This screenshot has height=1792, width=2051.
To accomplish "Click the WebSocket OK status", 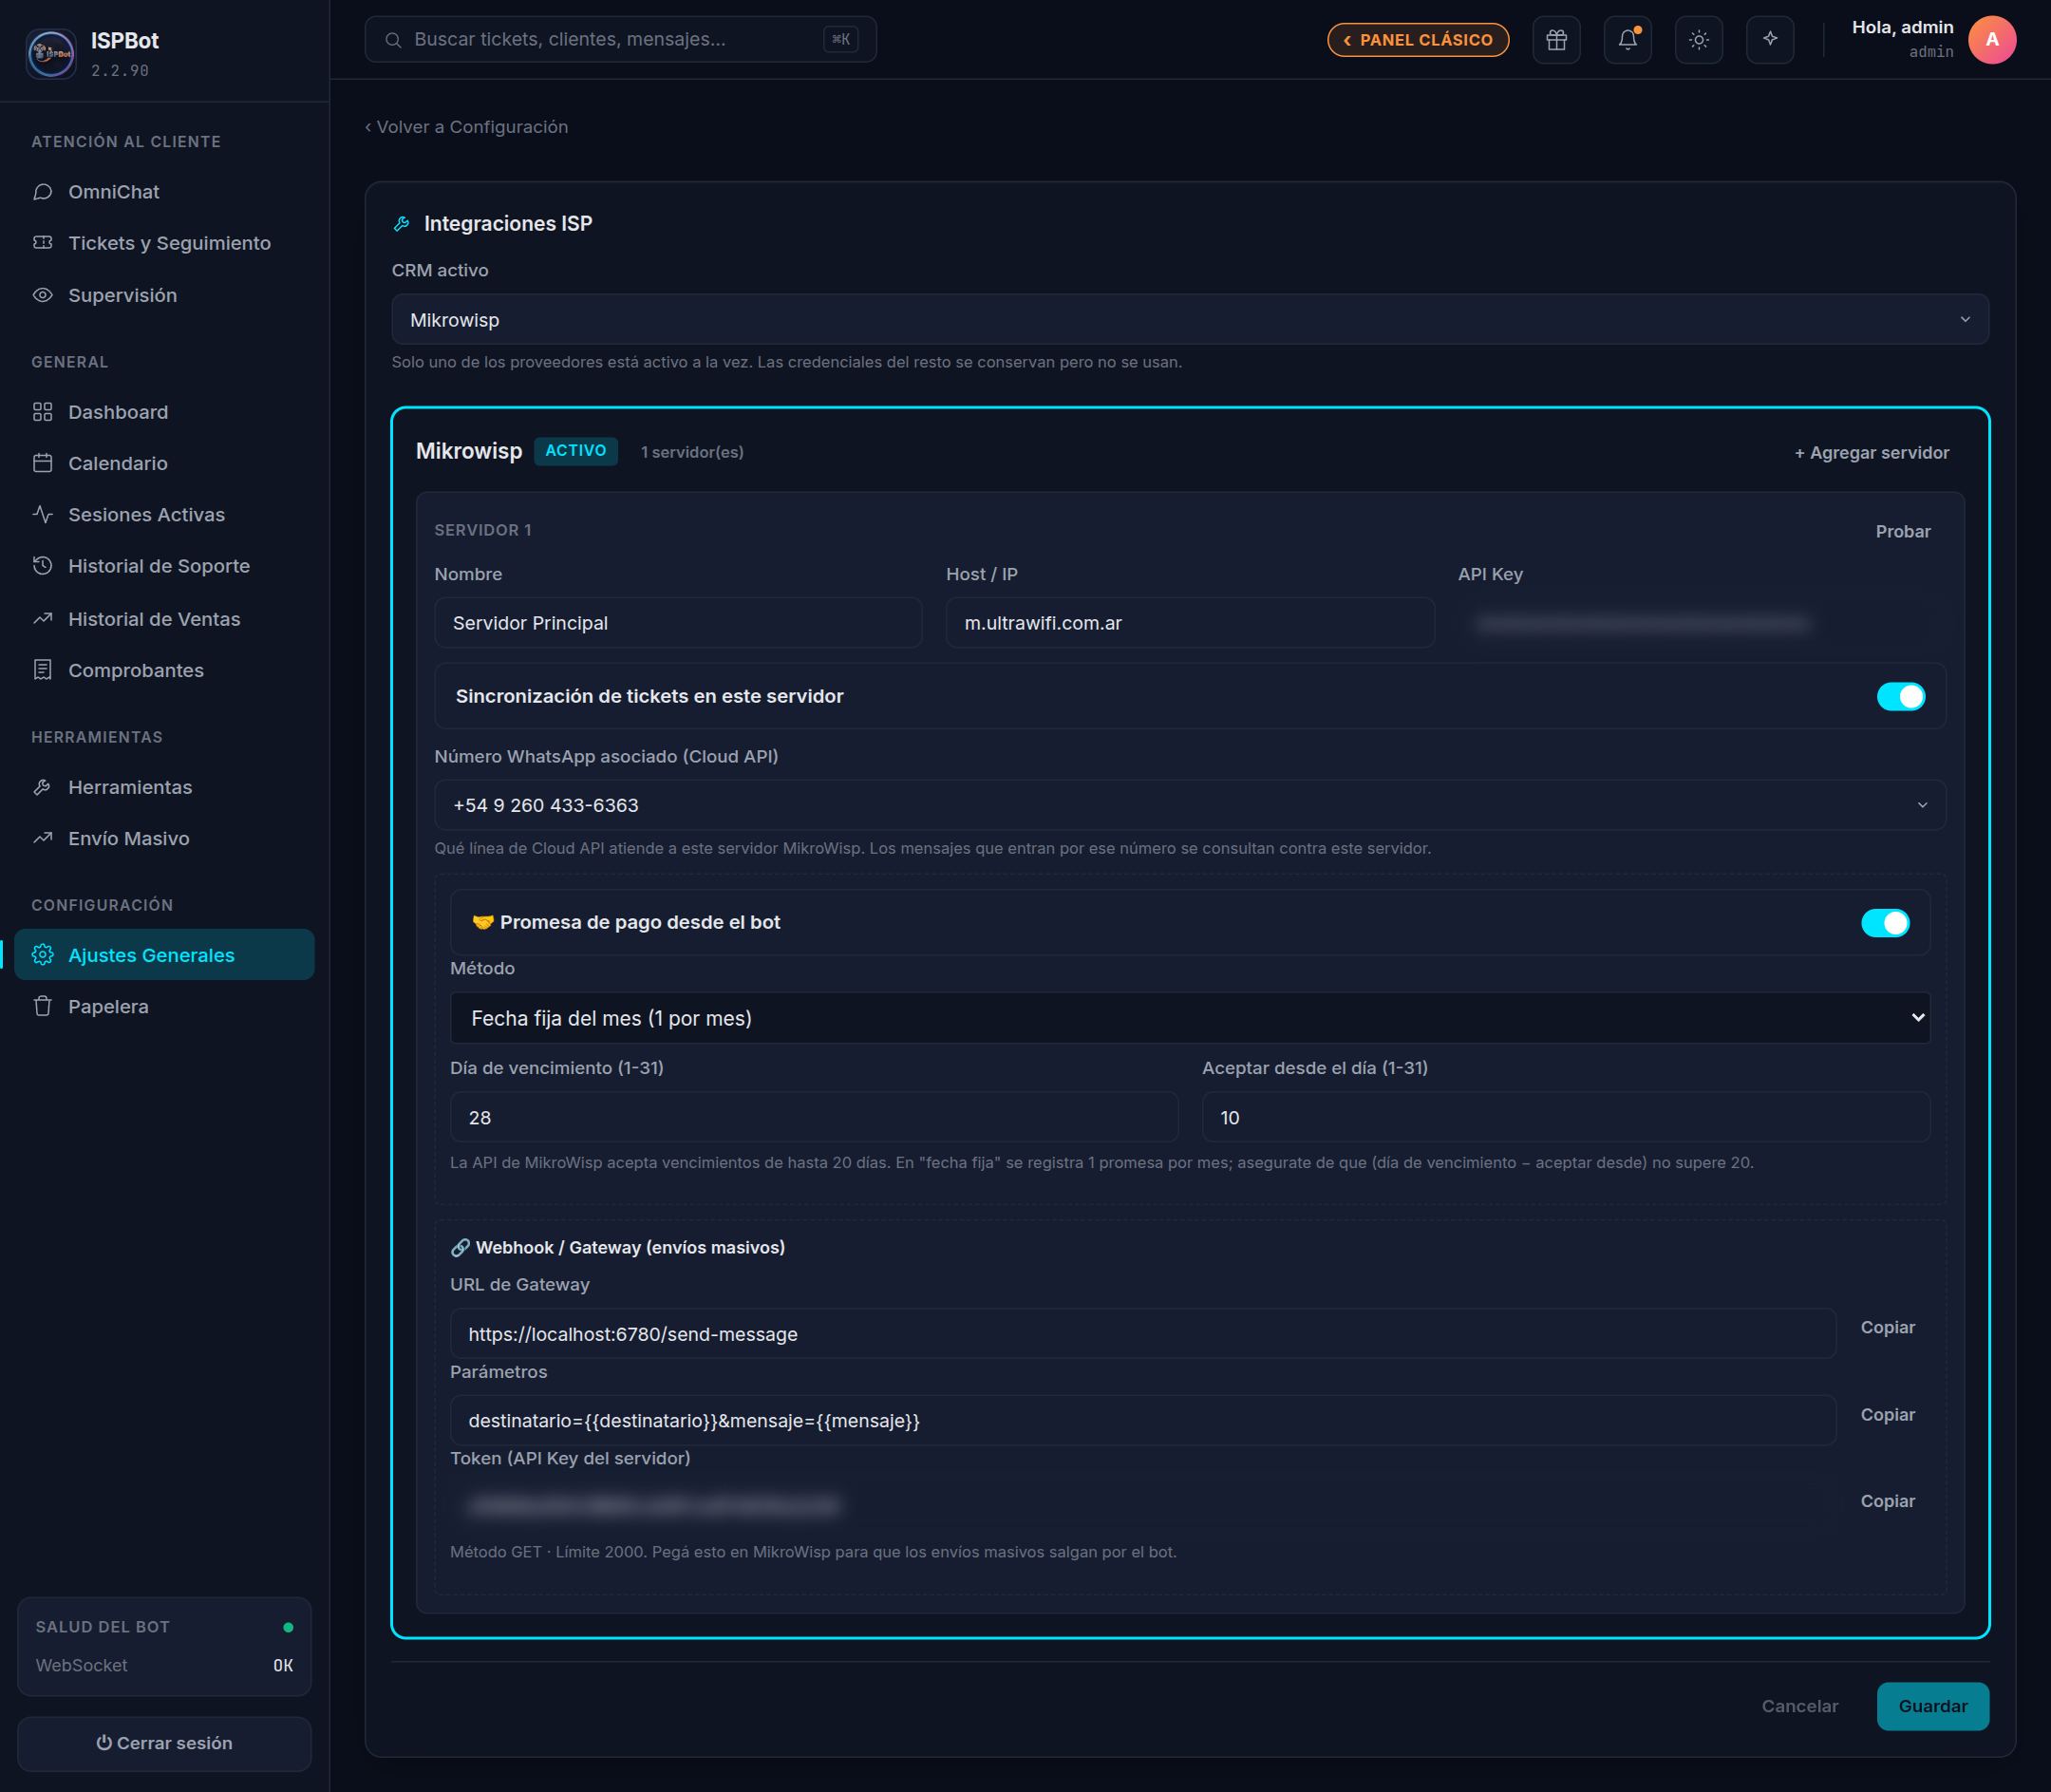I will (x=164, y=1666).
